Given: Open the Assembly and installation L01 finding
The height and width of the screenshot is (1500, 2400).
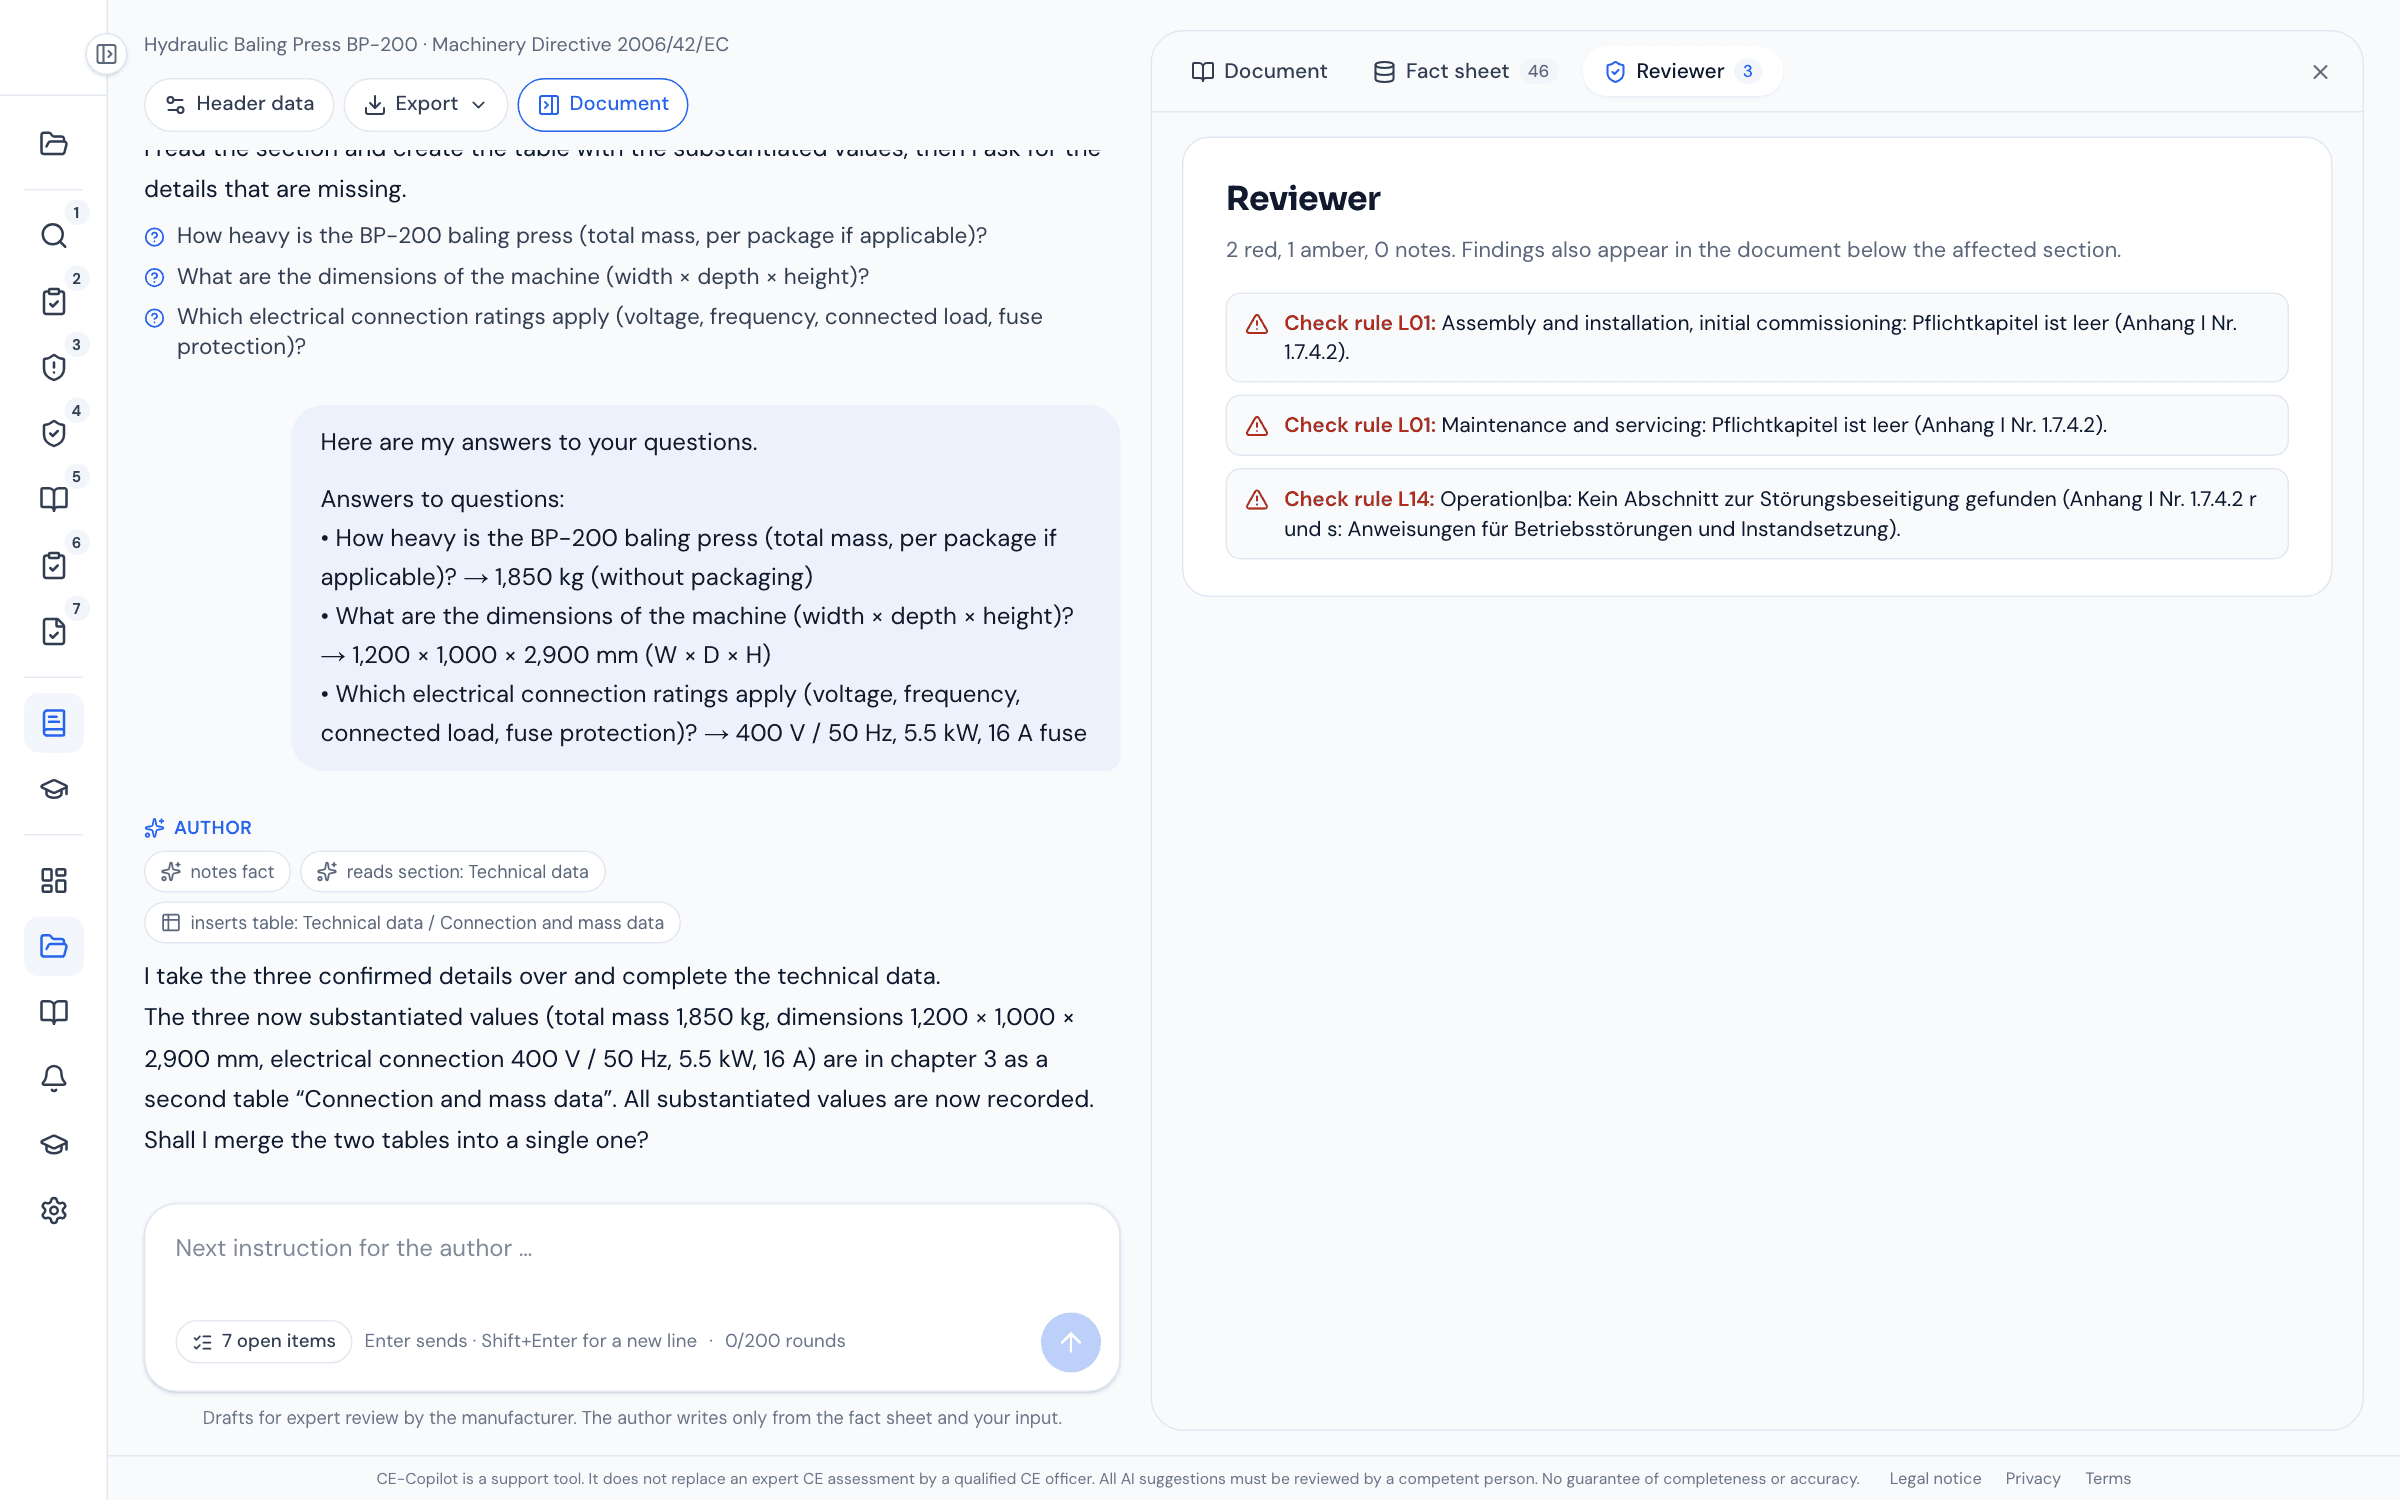Looking at the screenshot, I should point(1757,337).
